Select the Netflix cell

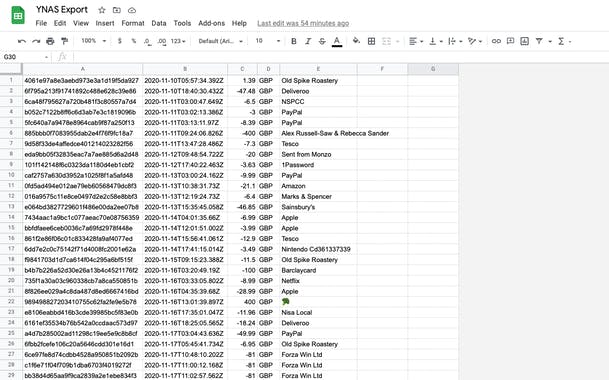click(318, 281)
